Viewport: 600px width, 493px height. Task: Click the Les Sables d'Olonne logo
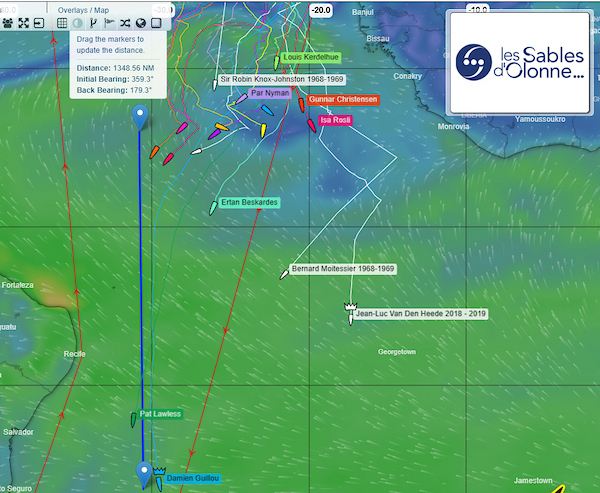520,63
